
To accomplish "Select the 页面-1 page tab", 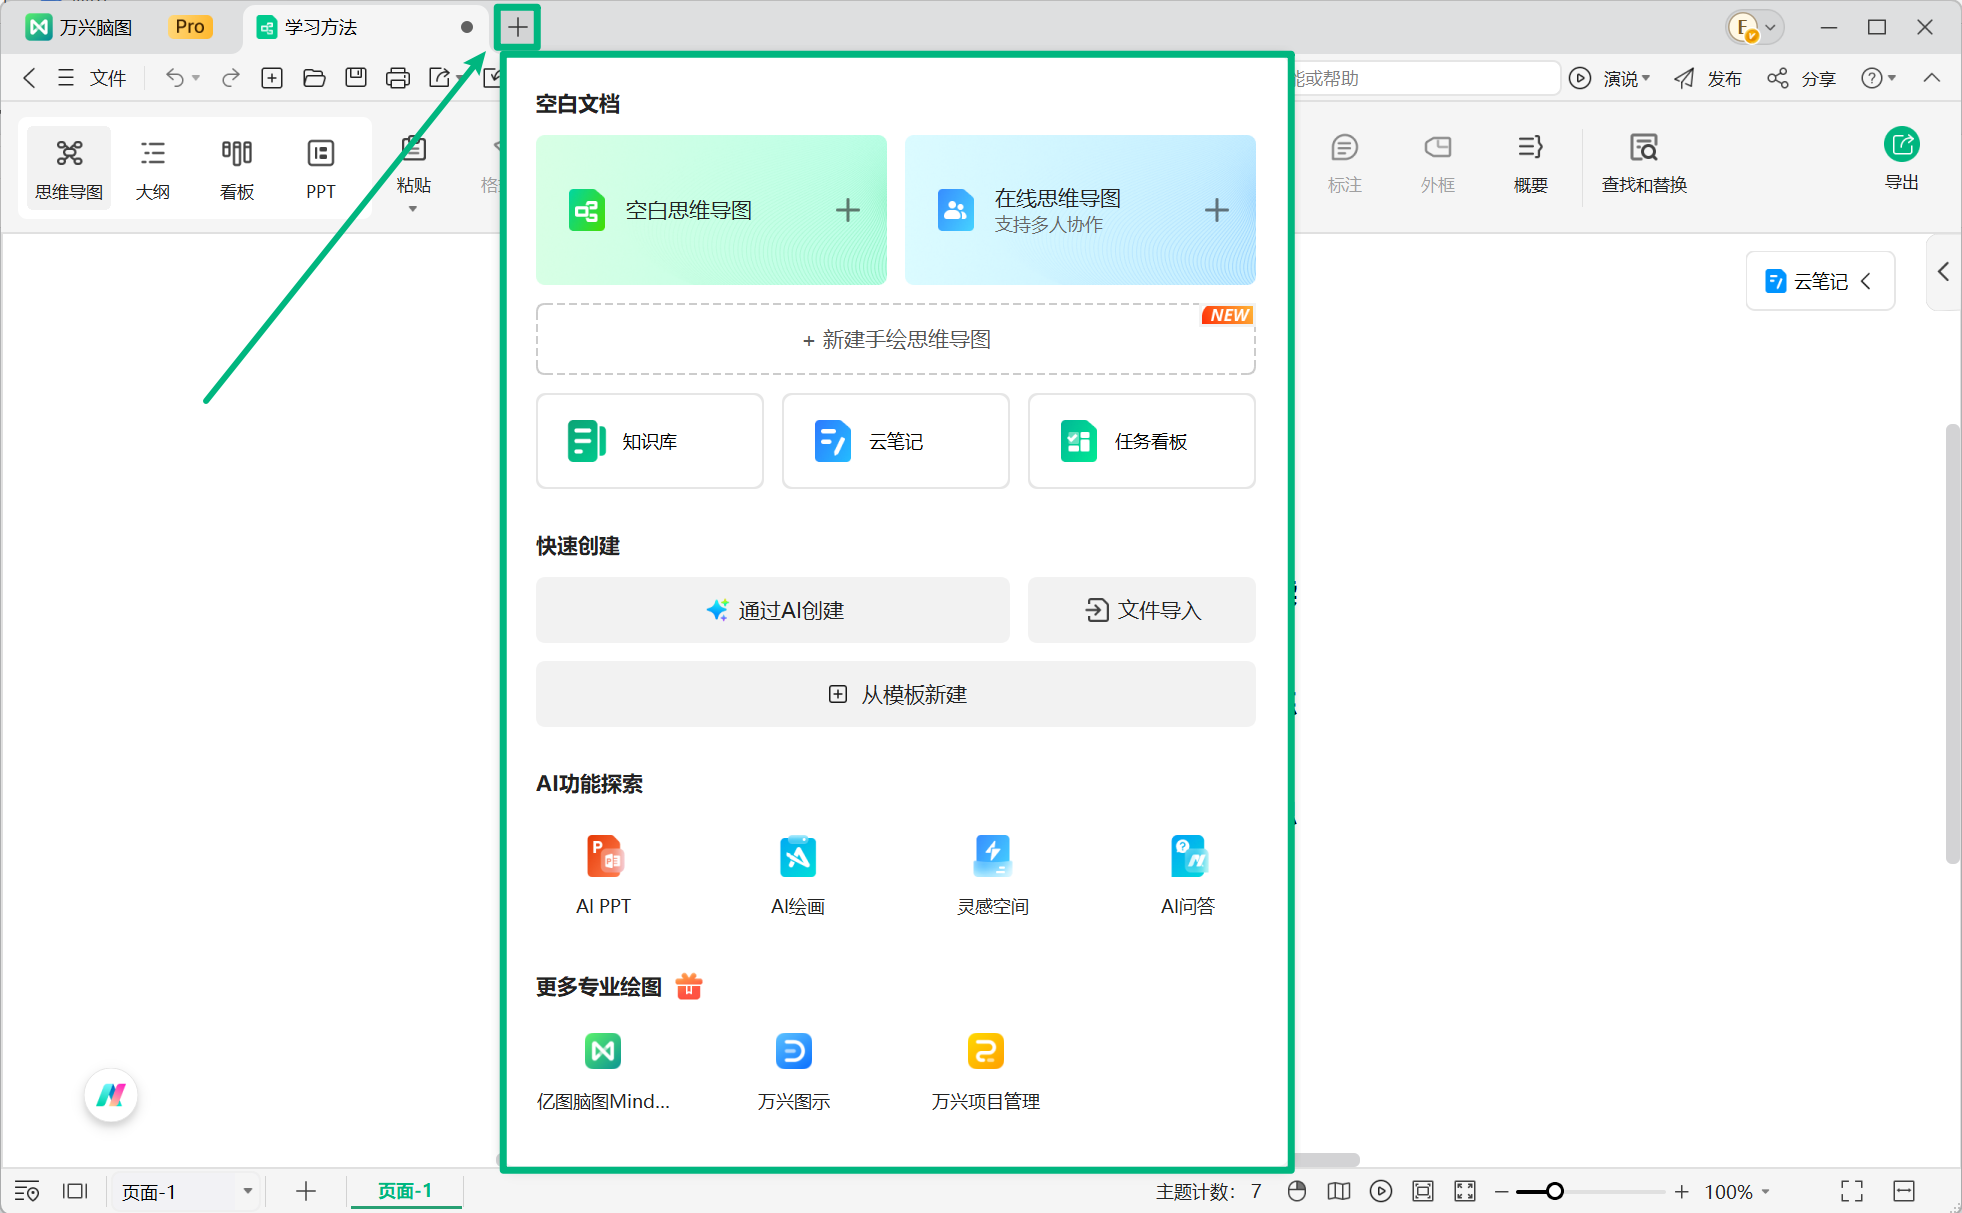I will click(x=405, y=1191).
